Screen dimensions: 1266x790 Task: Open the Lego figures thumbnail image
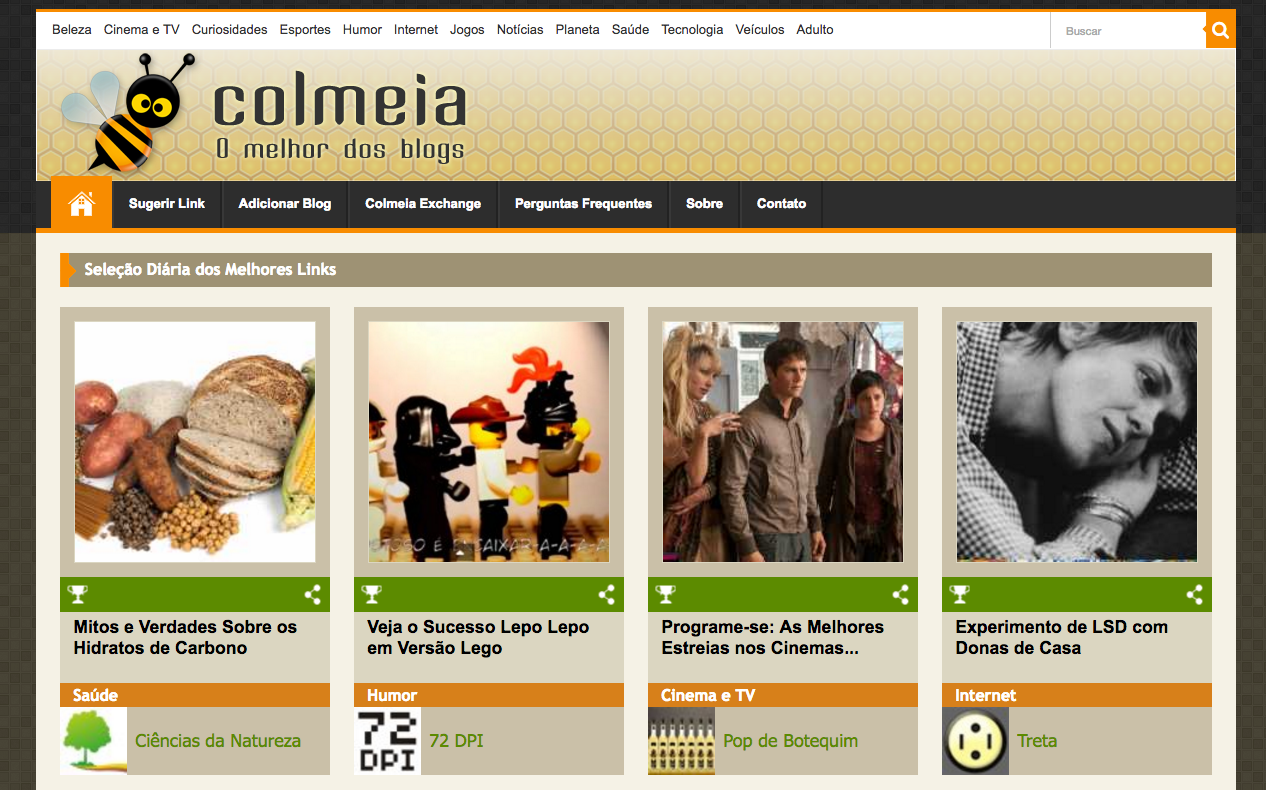[x=489, y=442]
